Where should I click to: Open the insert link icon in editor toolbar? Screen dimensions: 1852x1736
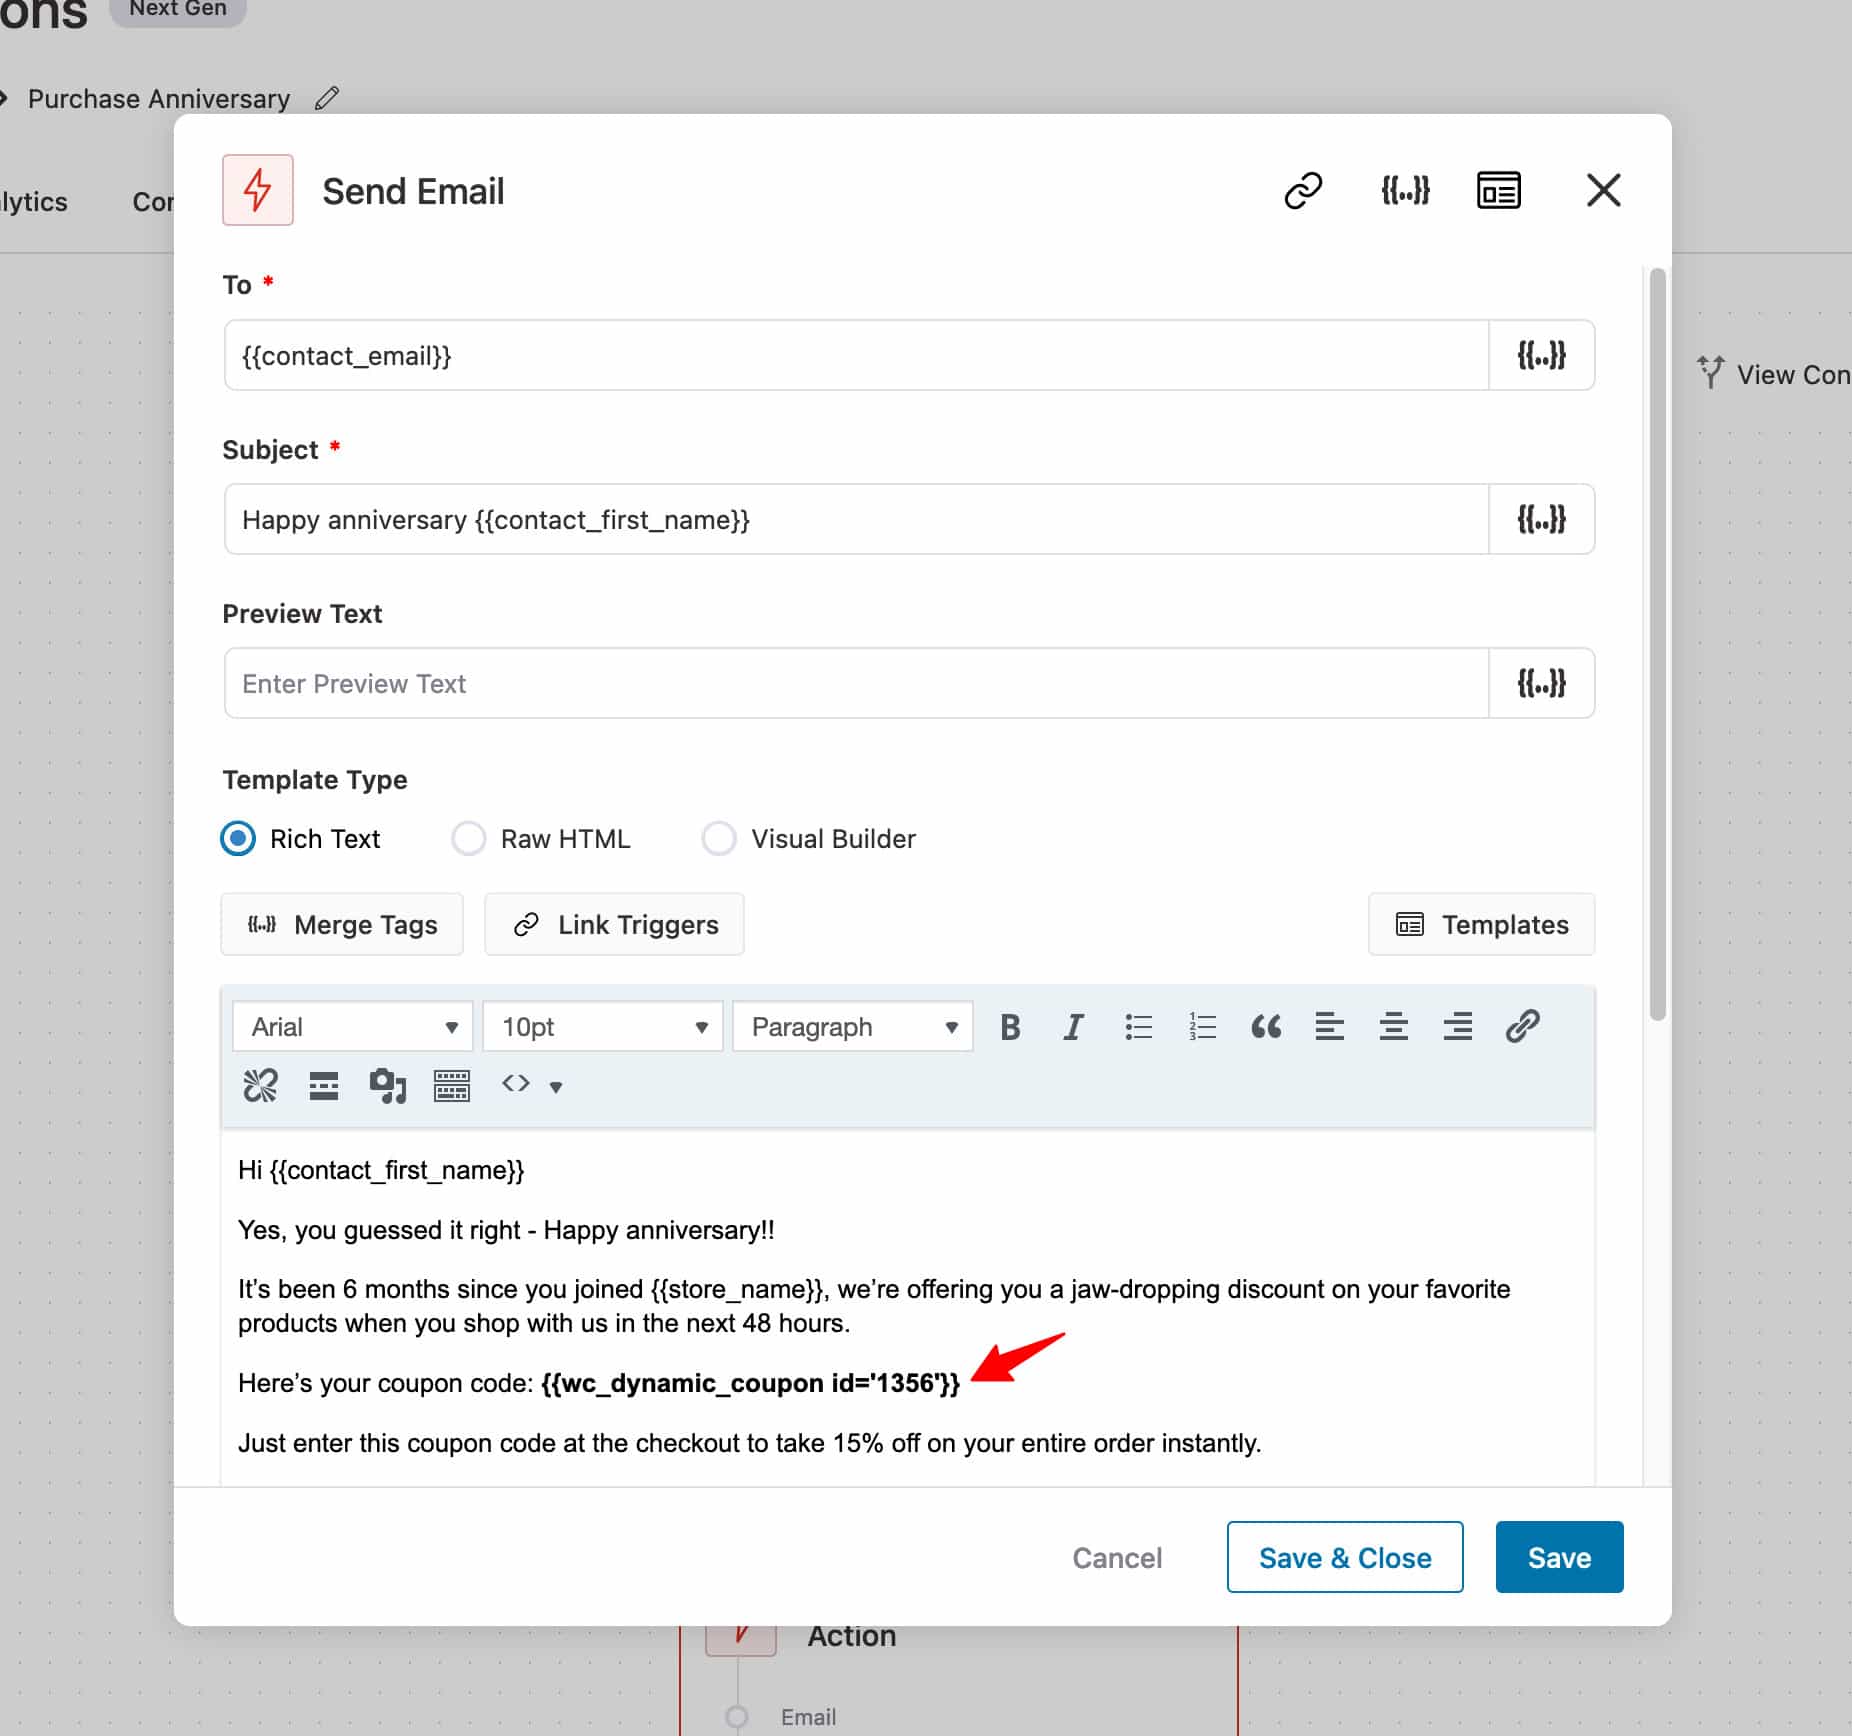click(1523, 1026)
